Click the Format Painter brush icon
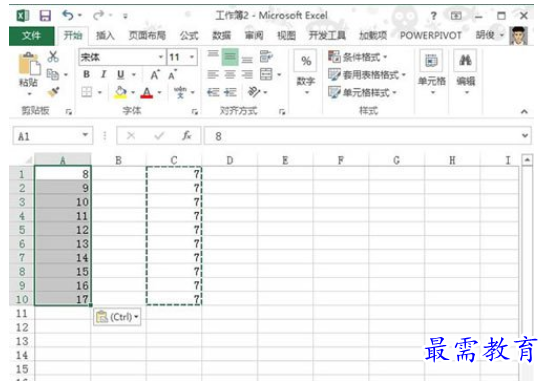Screen dimensions: 546x381 tap(53, 92)
